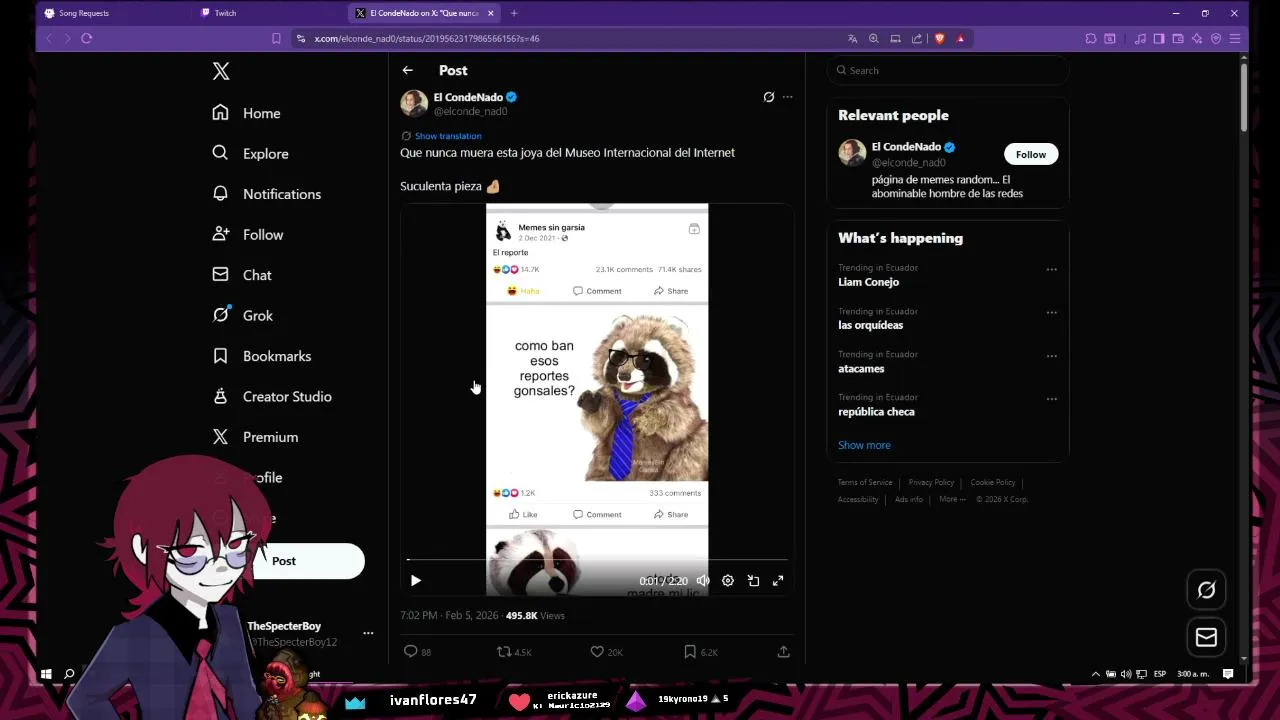Open El CondeNado avatar in Relevant people

pos(852,153)
